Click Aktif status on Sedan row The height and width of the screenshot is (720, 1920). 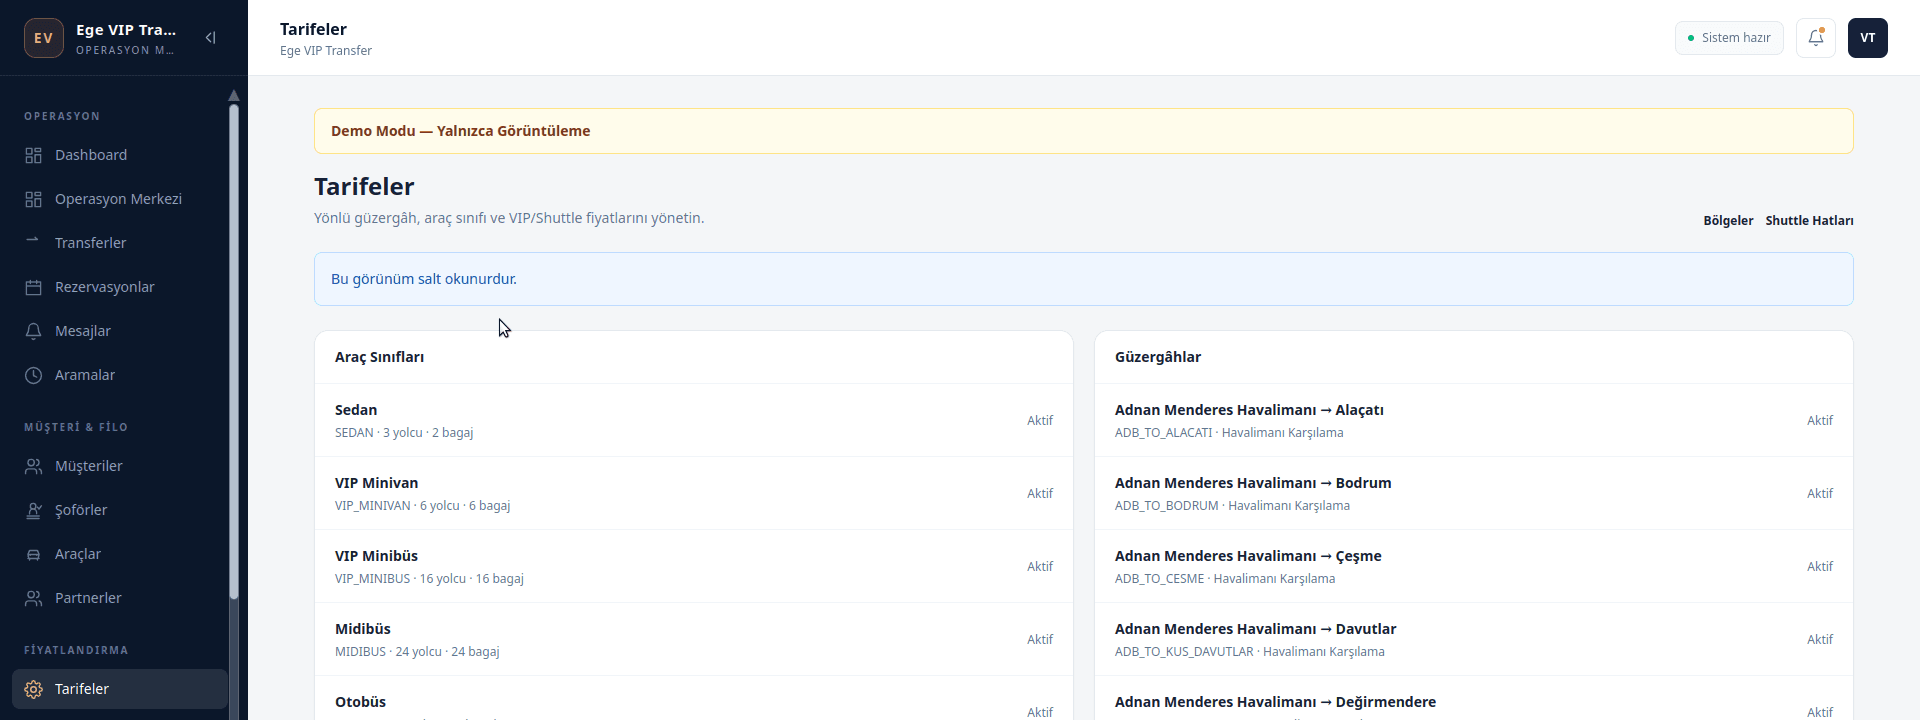tap(1040, 421)
